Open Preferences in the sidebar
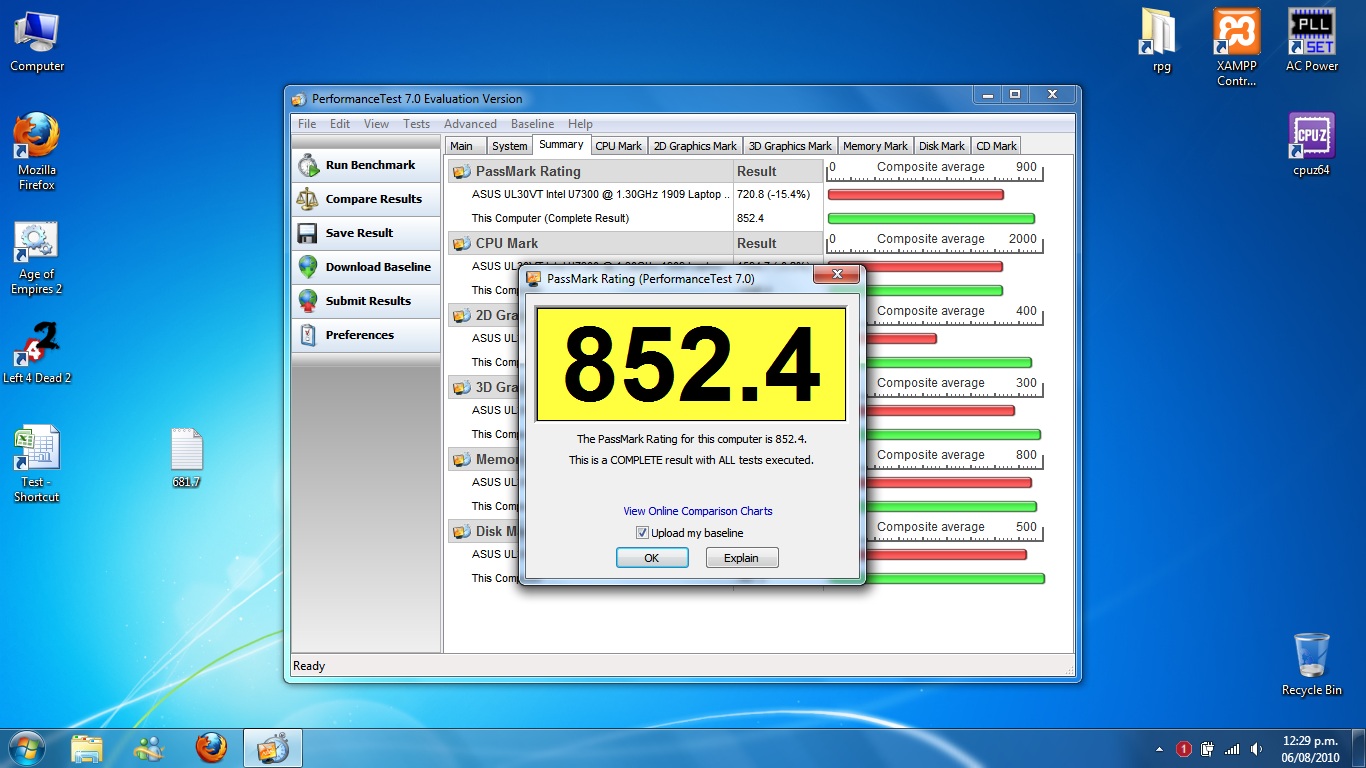The image size is (1366, 768). 366,335
